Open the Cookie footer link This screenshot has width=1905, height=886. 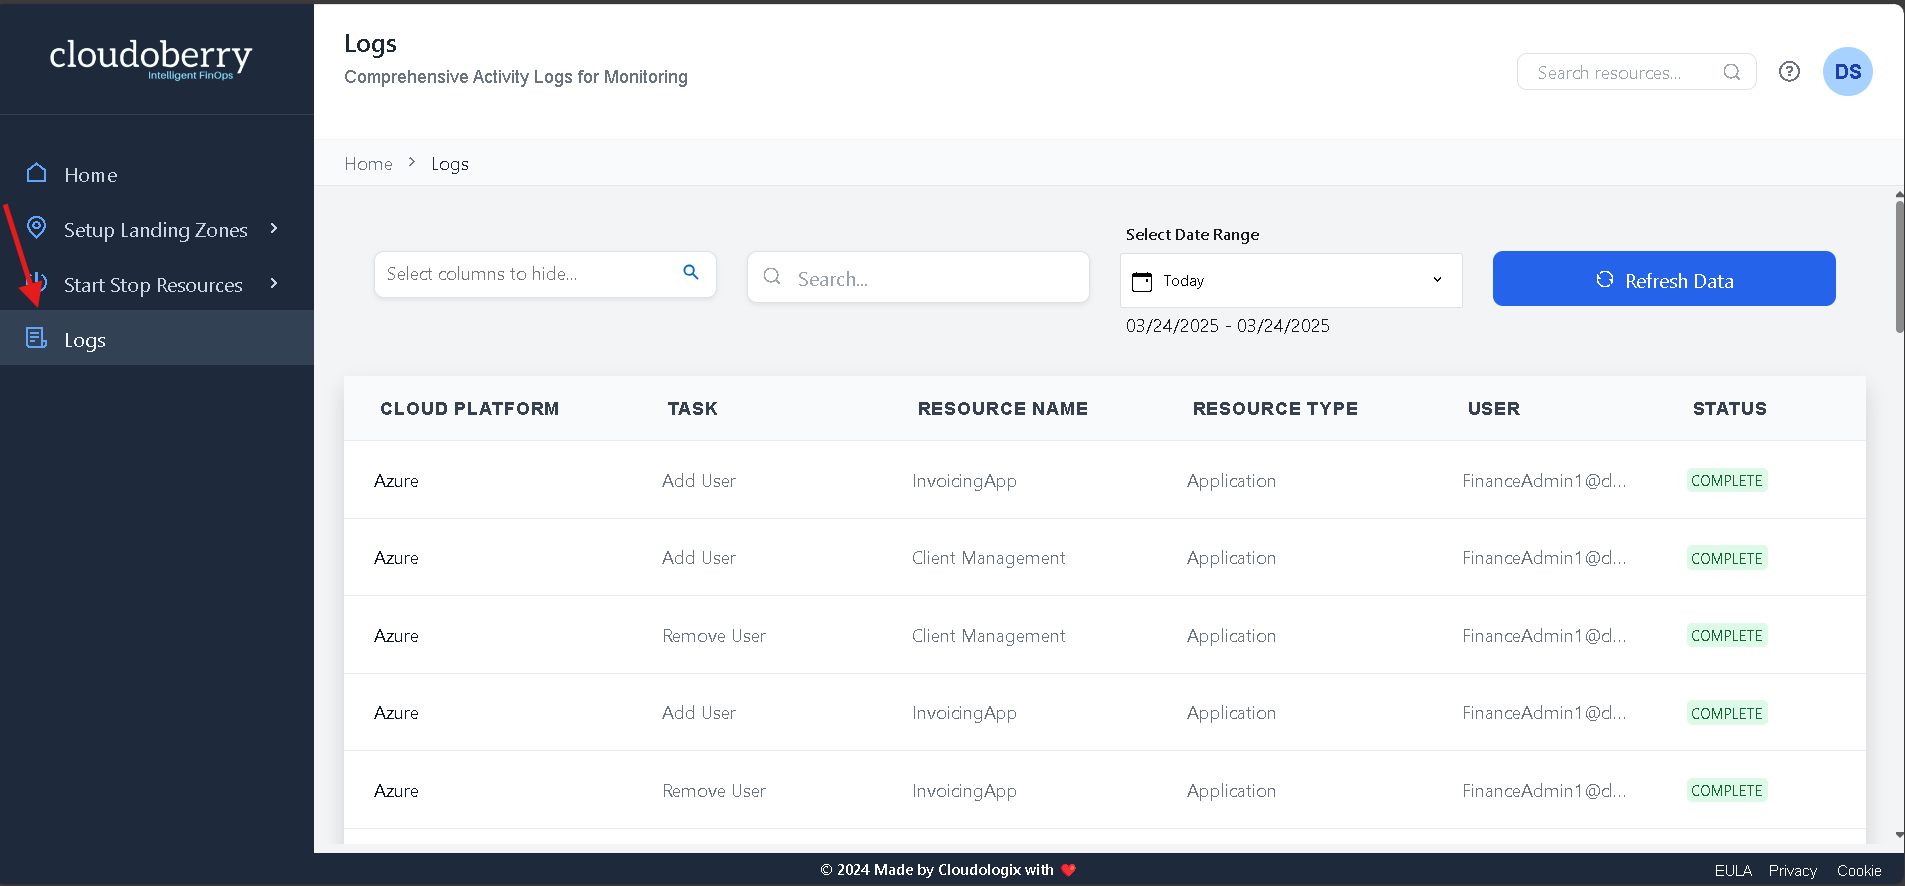[1859, 871]
